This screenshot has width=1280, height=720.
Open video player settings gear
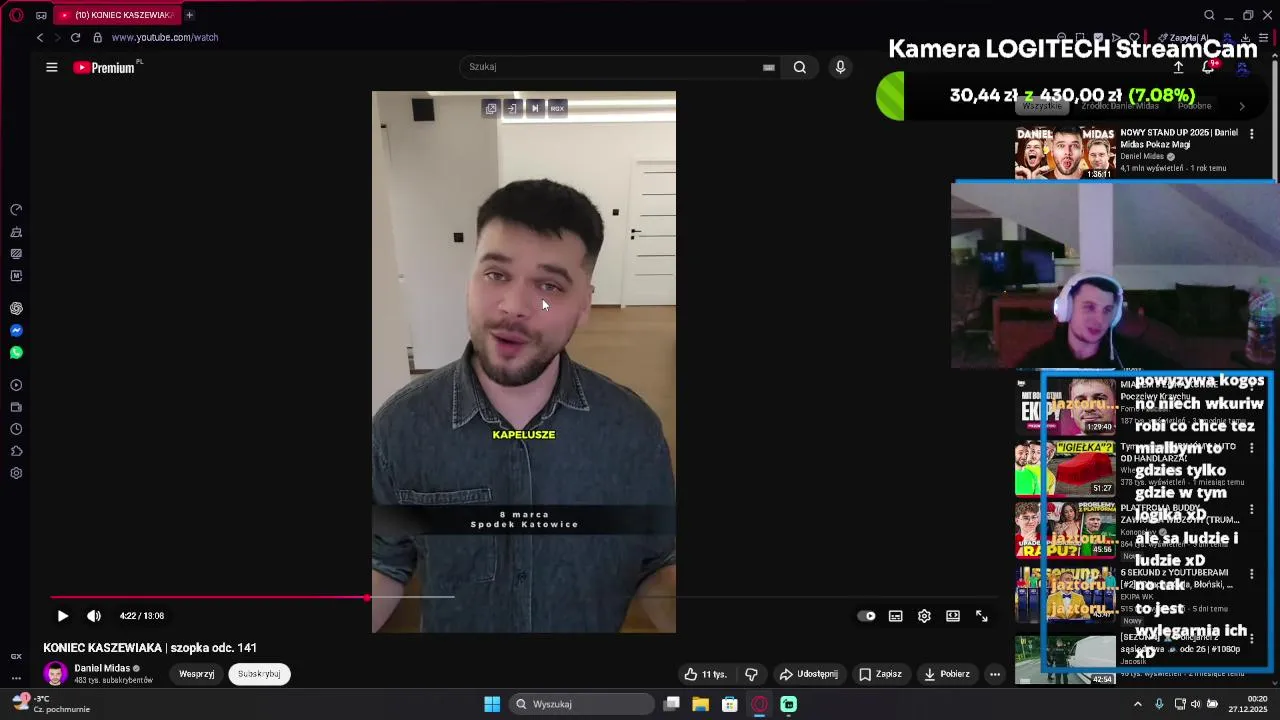(924, 616)
